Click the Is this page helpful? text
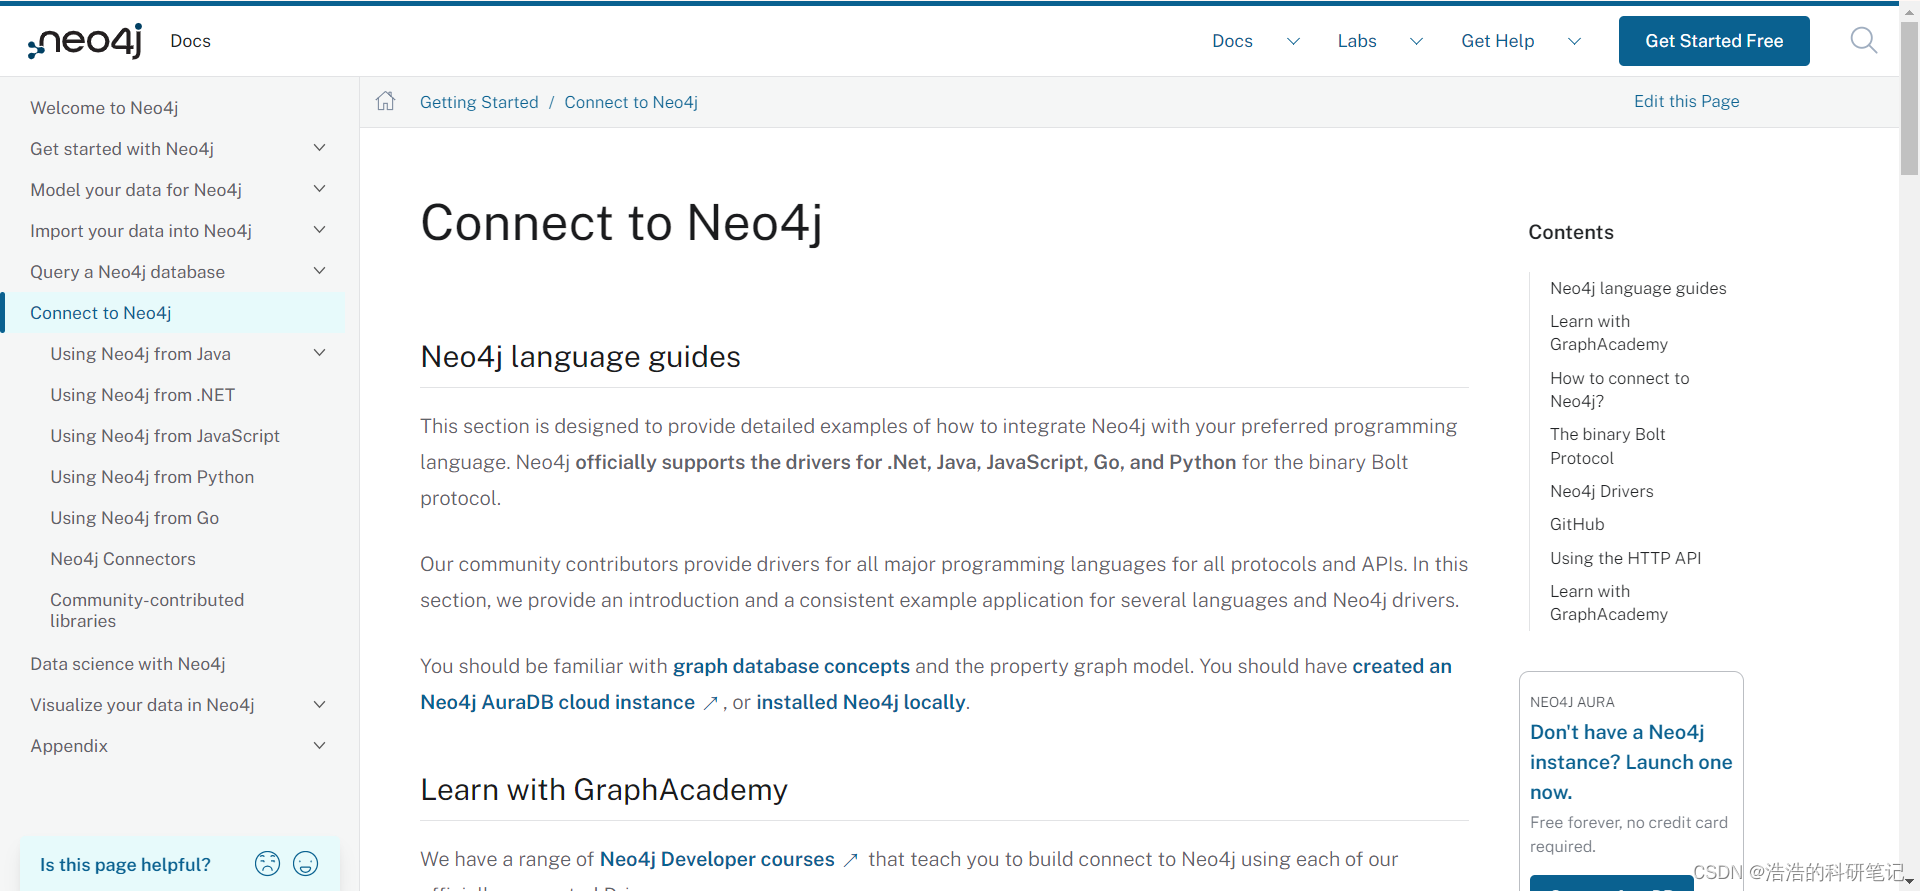Image resolution: width=1920 pixels, height=891 pixels. [125, 865]
